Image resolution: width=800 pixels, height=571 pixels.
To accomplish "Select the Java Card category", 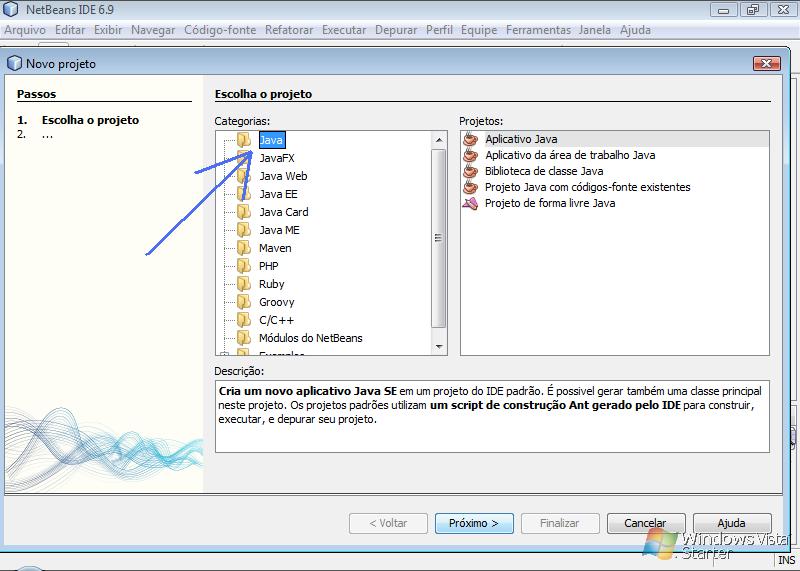I will tap(284, 212).
